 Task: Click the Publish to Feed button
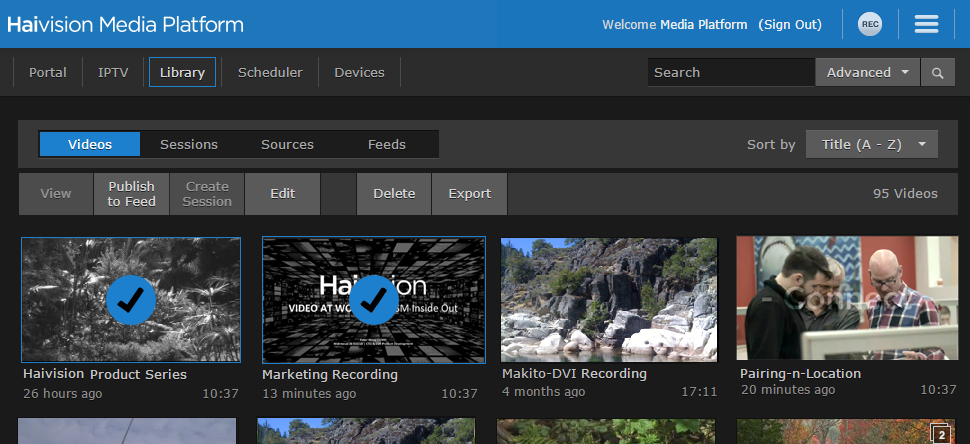coord(132,194)
